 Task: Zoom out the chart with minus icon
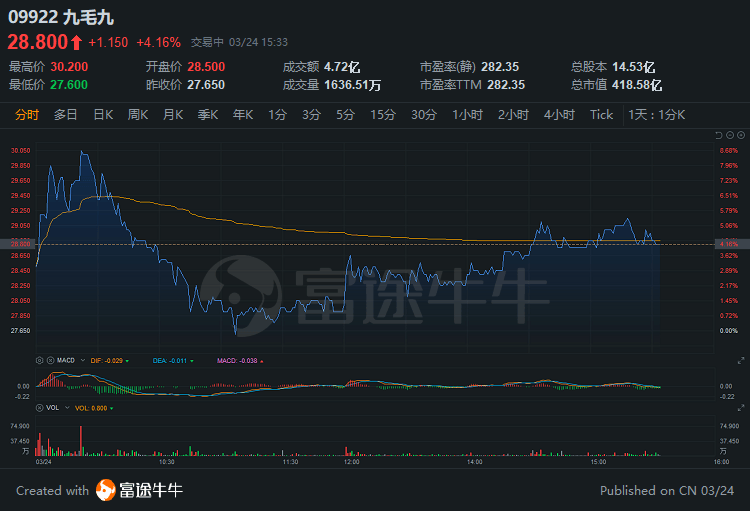coord(730,135)
